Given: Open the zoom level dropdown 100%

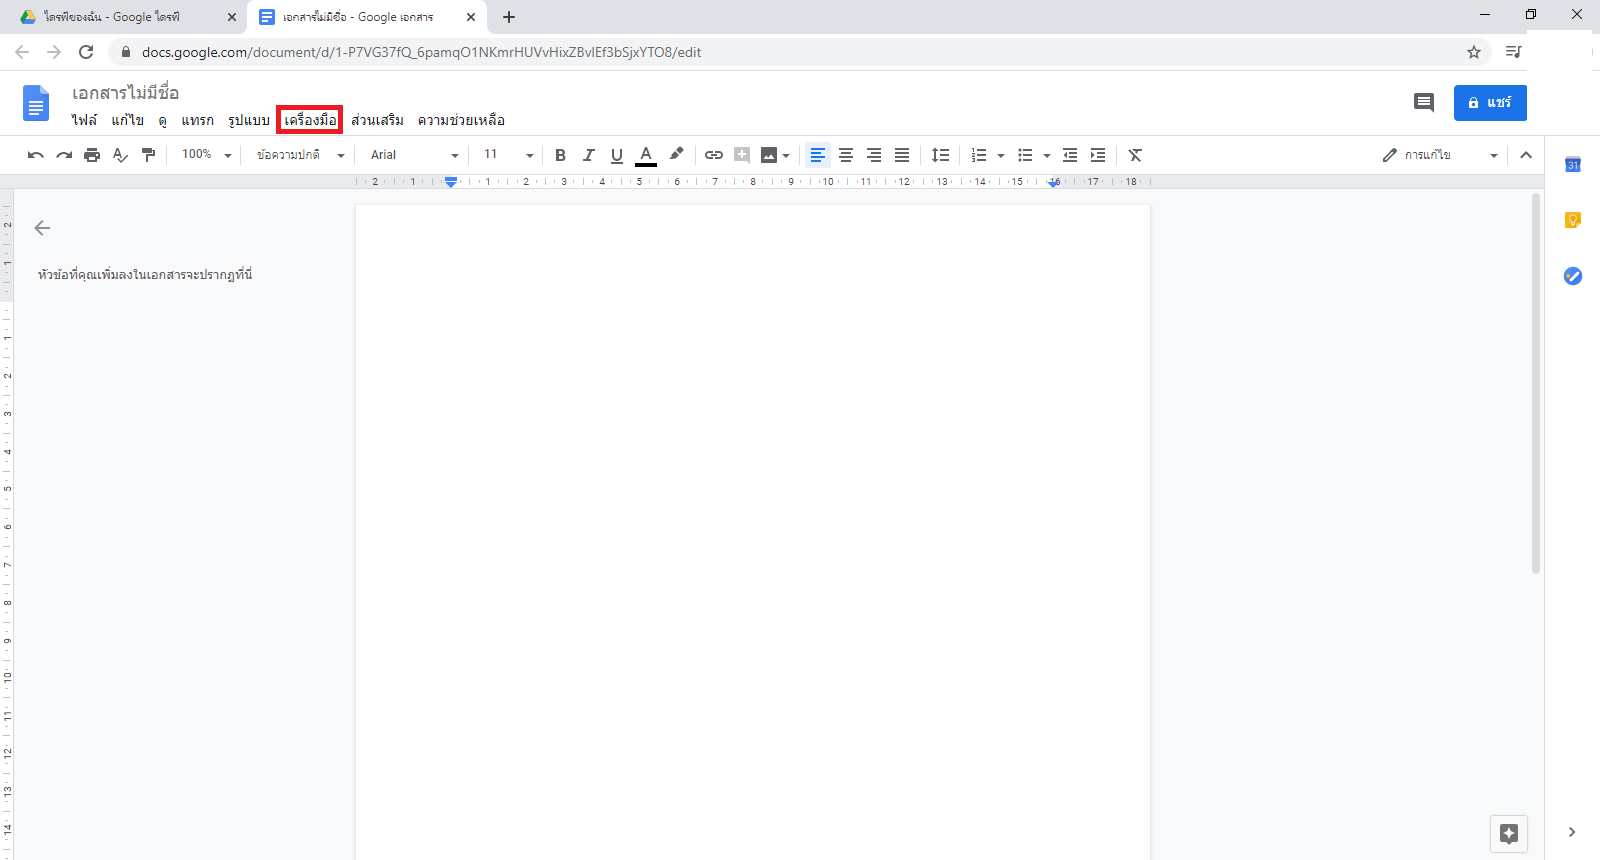Looking at the screenshot, I should coord(206,155).
